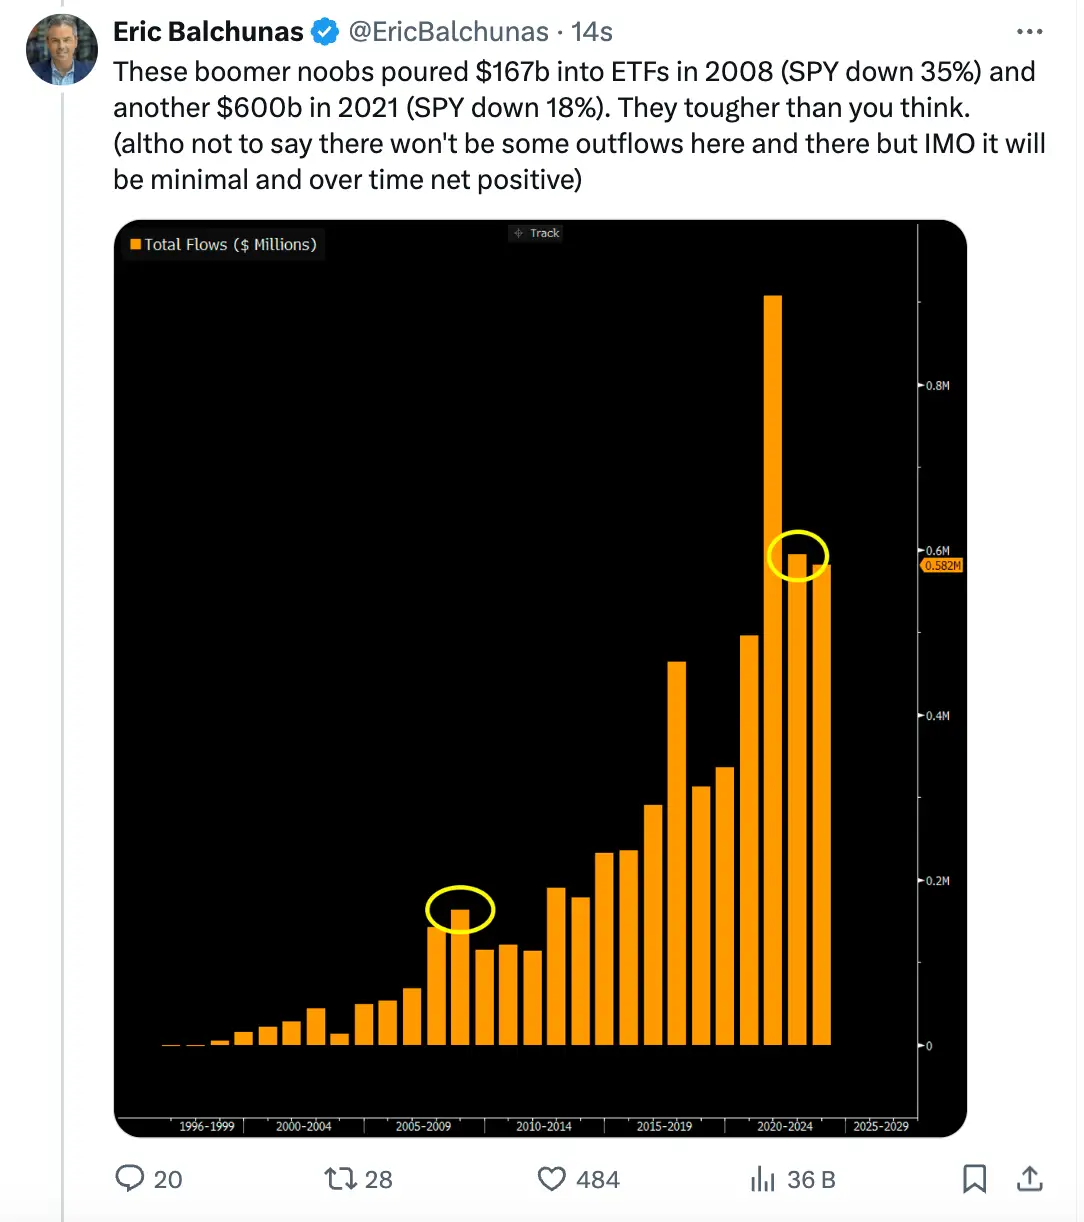Click the repost arrows icon
The width and height of the screenshot is (1084, 1222).
tap(341, 1179)
